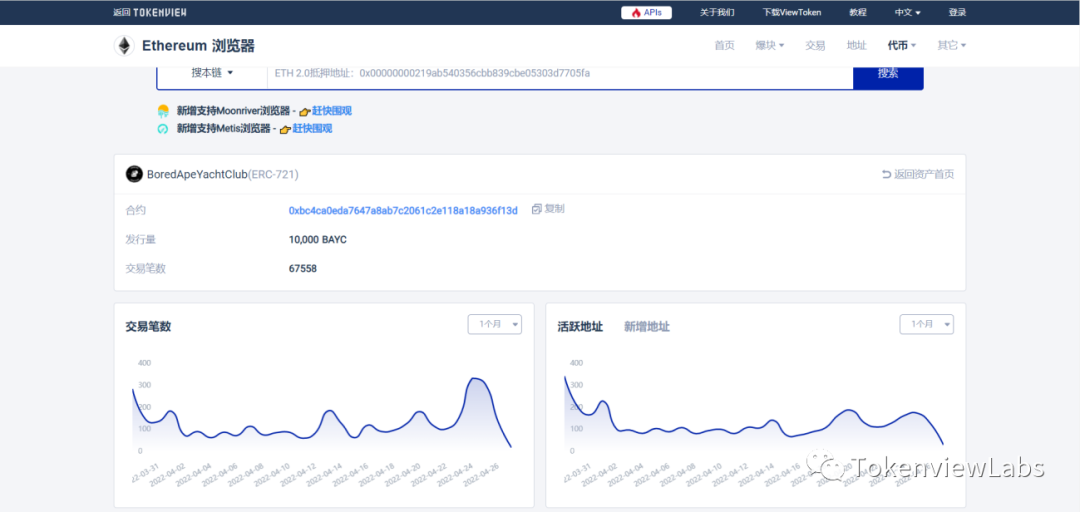The image size is (1080, 512).
Task: Click the 发行量 row label
Action: (141, 240)
